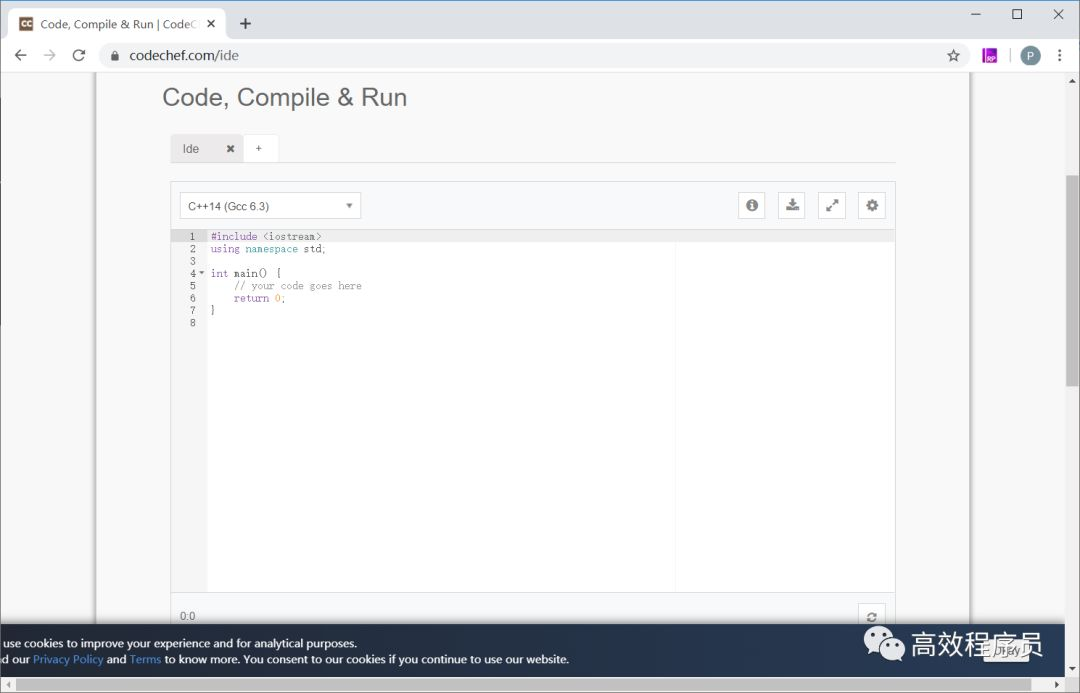
Task: Open the Terms link
Action: (x=145, y=659)
